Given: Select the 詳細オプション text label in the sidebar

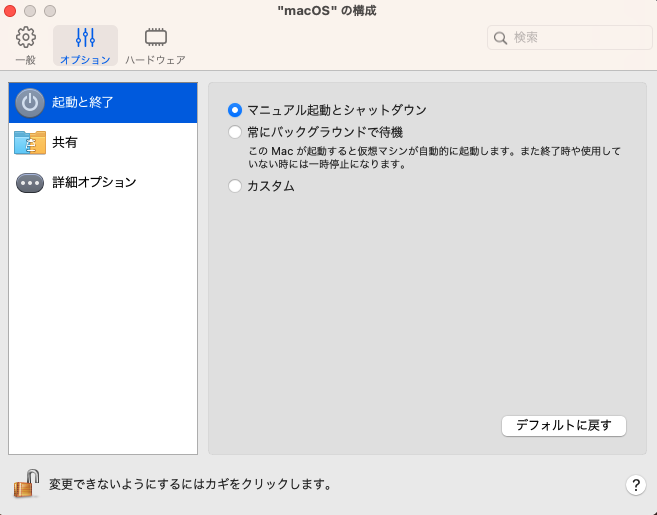Looking at the screenshot, I should click(94, 183).
